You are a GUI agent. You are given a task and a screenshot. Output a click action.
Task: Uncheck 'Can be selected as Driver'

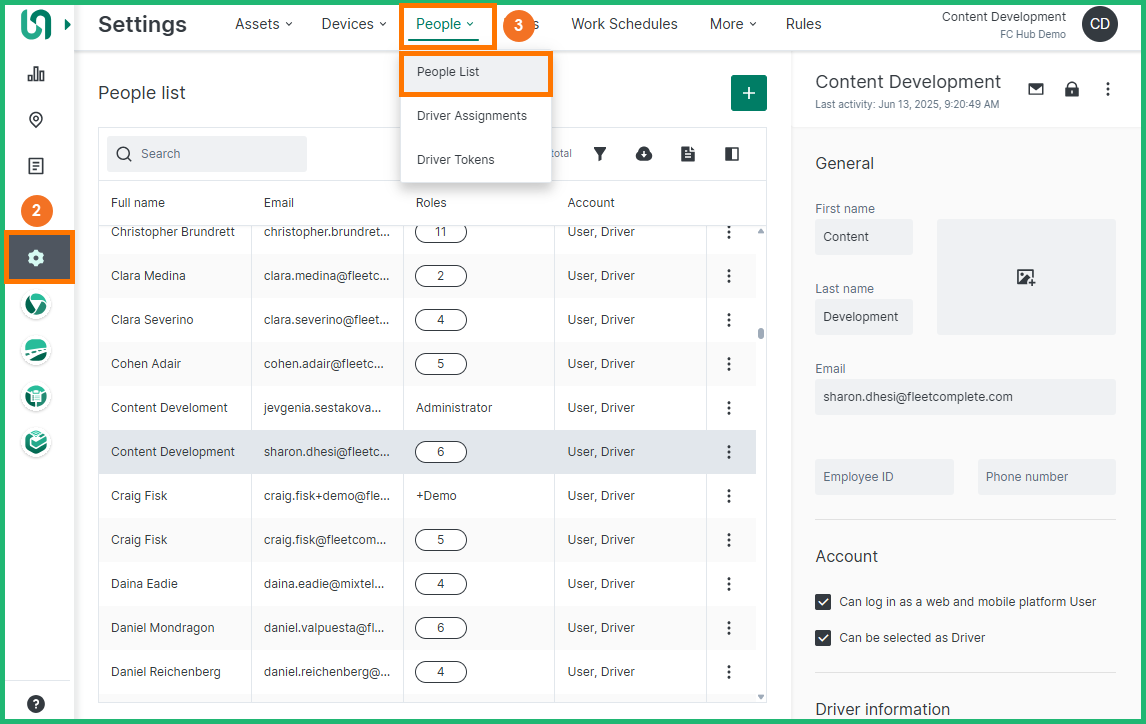pyautogui.click(x=823, y=638)
